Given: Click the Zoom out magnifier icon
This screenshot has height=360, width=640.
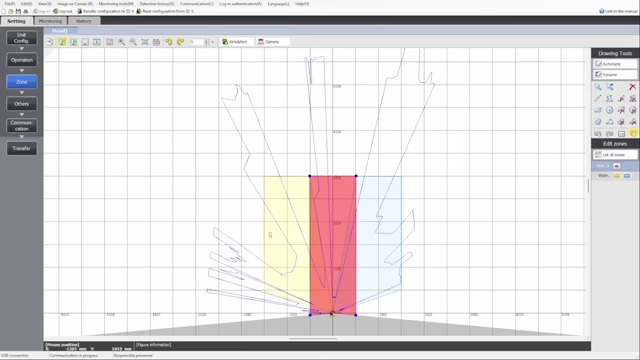Looking at the screenshot, I should coord(133,42).
